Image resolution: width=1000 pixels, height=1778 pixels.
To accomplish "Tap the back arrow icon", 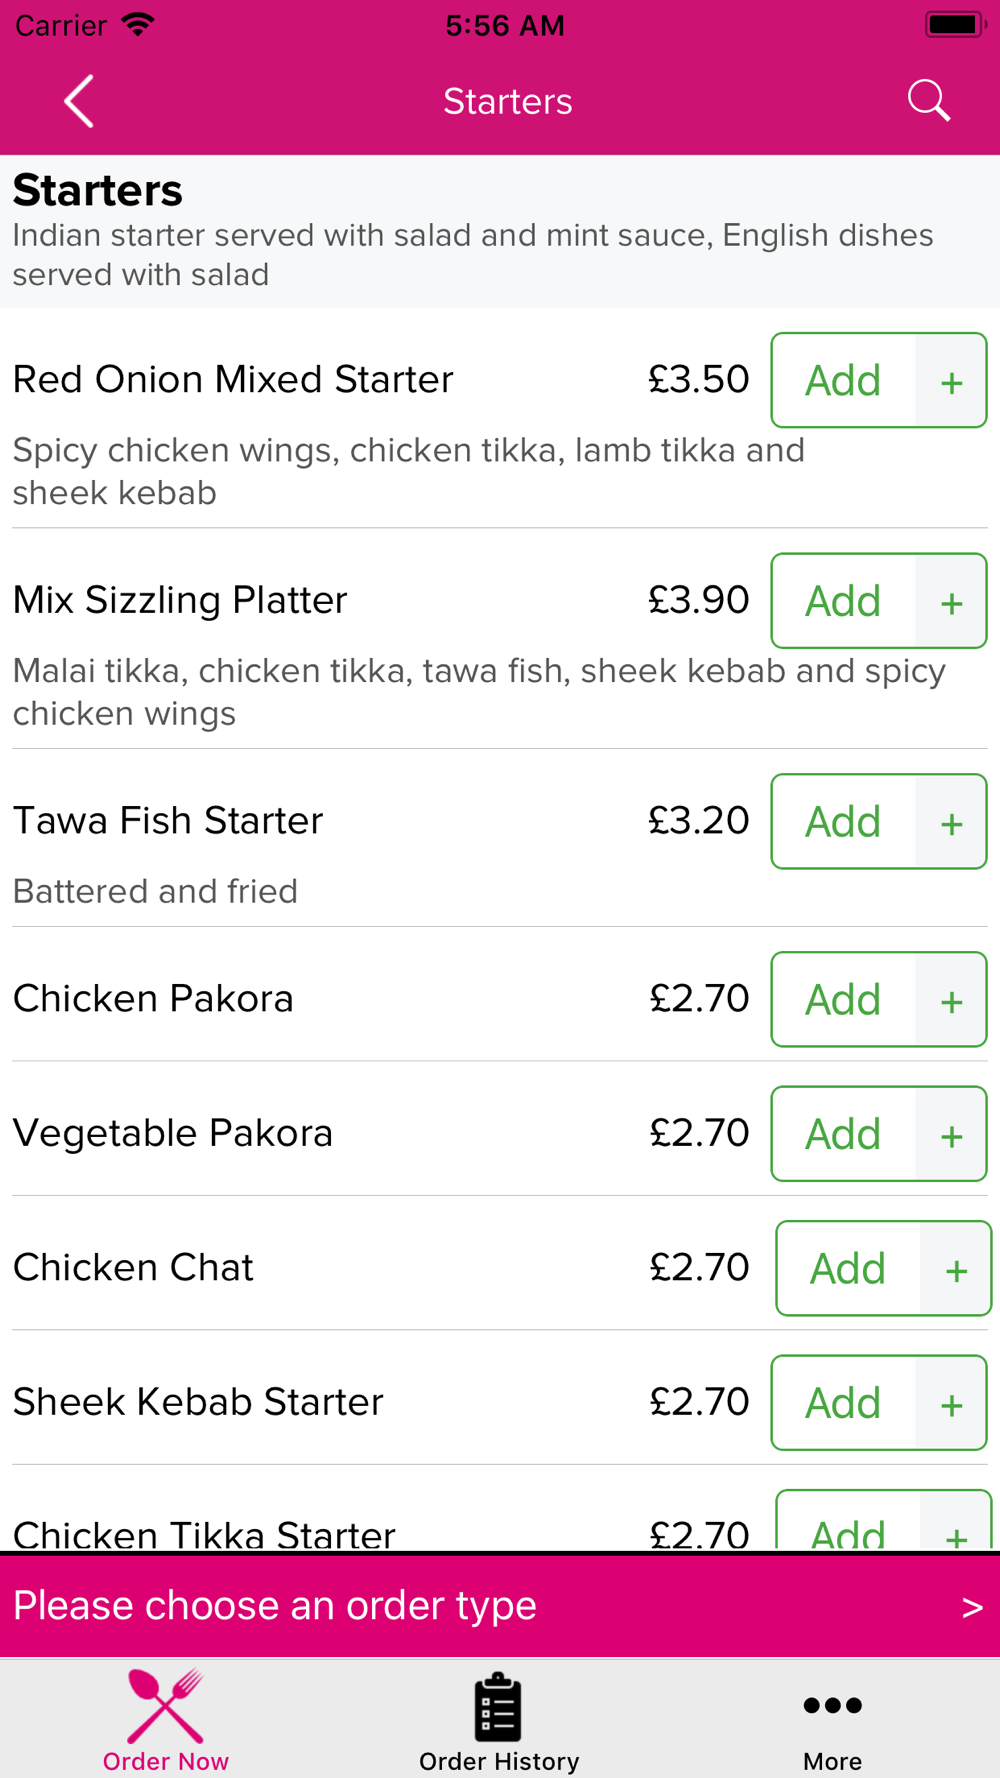I will (x=79, y=101).
